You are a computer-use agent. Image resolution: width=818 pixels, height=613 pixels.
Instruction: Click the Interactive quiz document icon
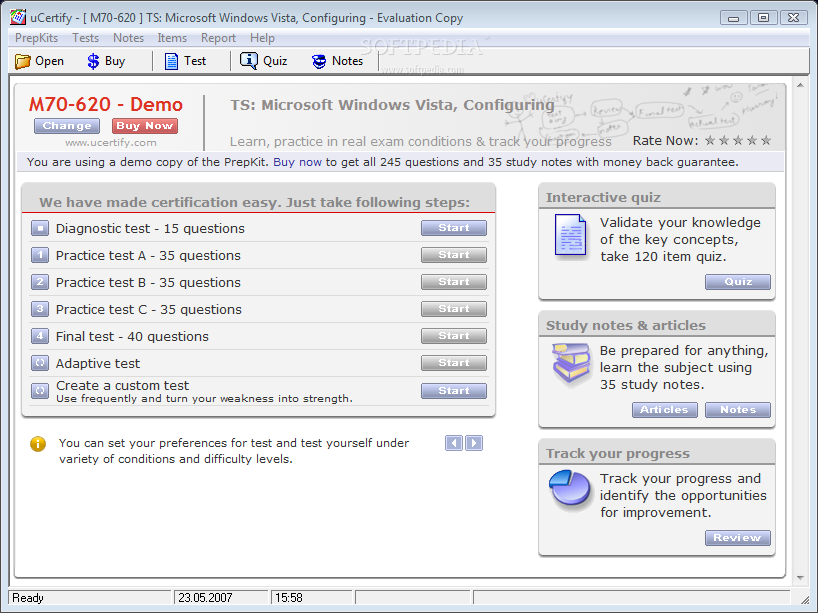coord(570,235)
